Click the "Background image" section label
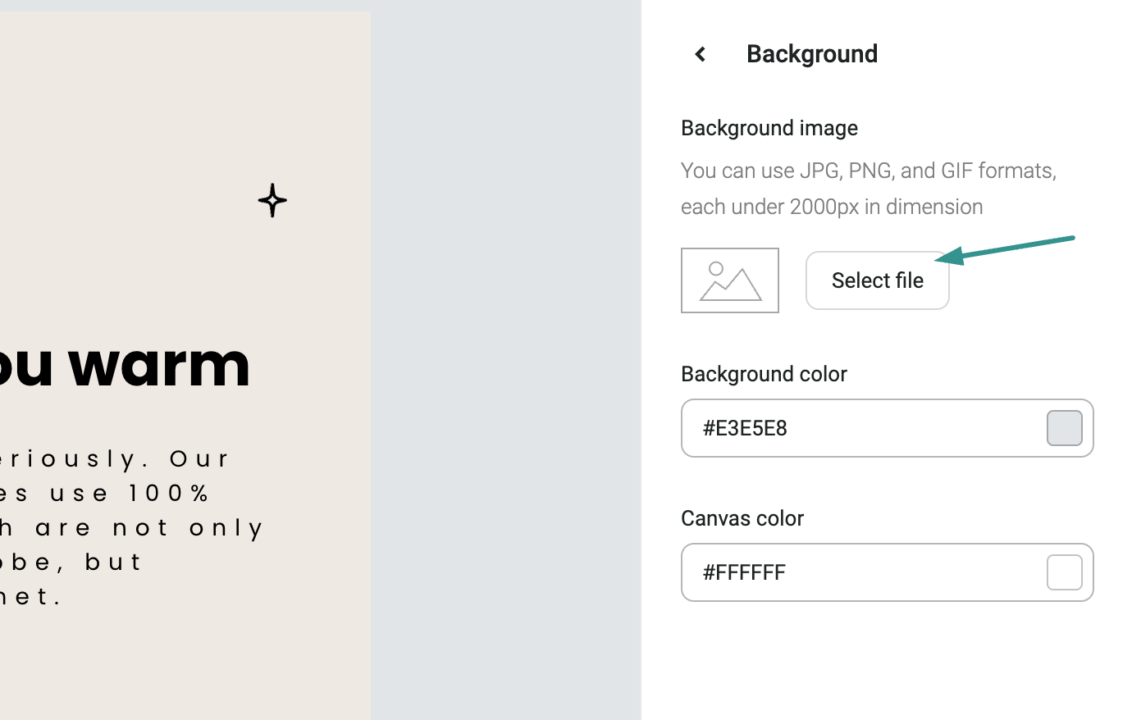The width and height of the screenshot is (1132, 720). [x=769, y=128]
